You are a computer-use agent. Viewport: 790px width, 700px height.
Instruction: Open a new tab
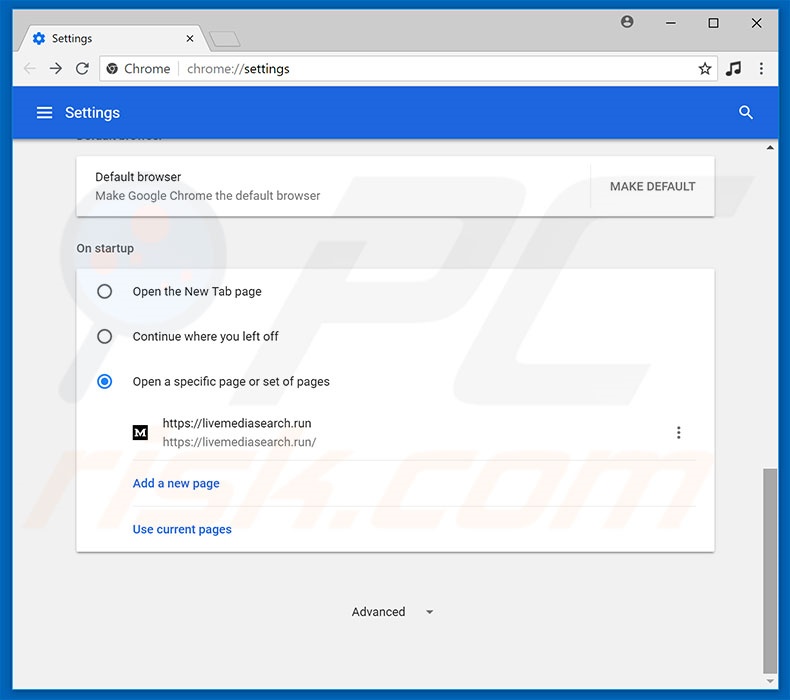225,39
